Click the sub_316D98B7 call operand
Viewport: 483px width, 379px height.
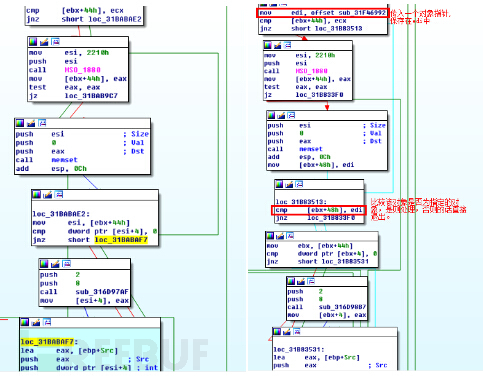click(x=342, y=307)
